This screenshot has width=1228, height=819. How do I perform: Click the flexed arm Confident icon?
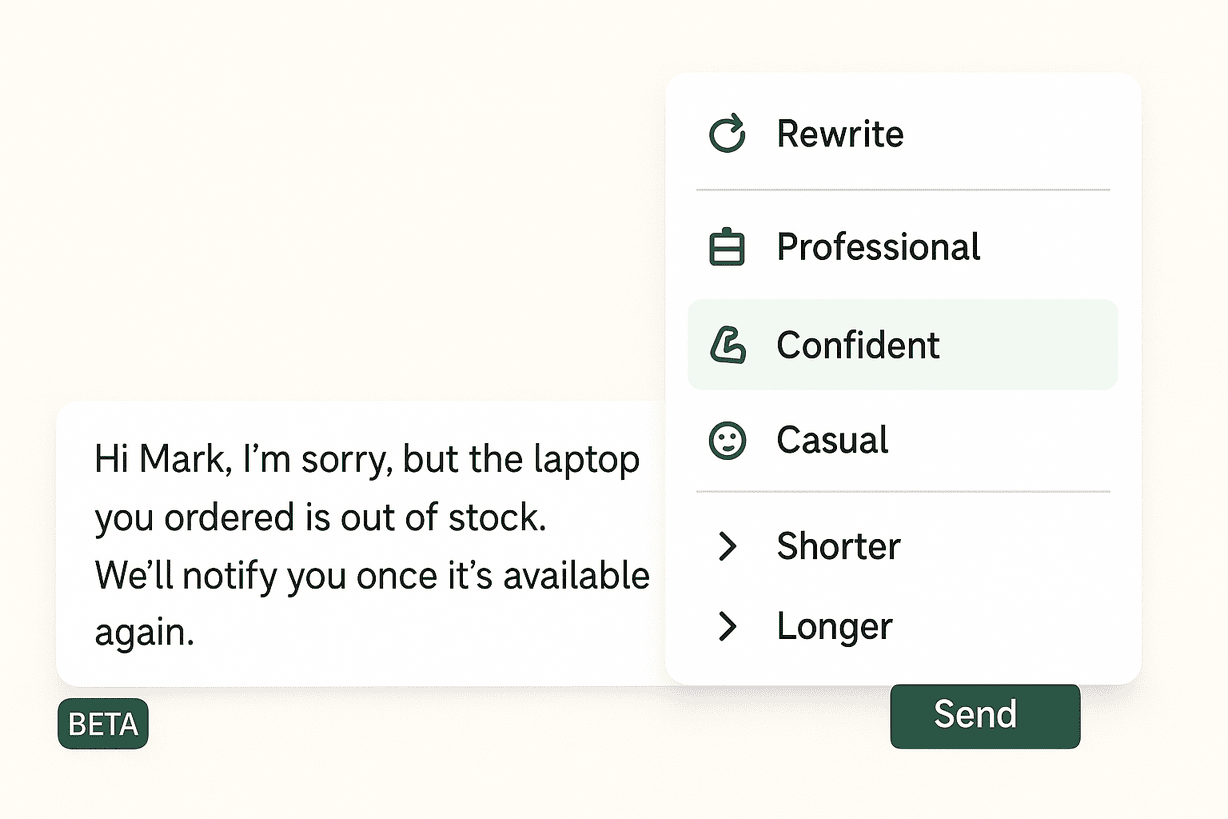(727, 345)
